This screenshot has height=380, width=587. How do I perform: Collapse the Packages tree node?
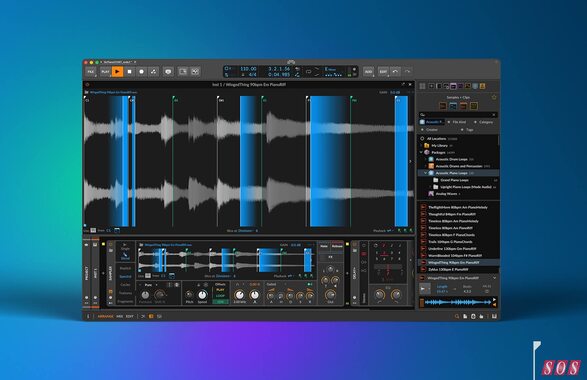click(422, 152)
